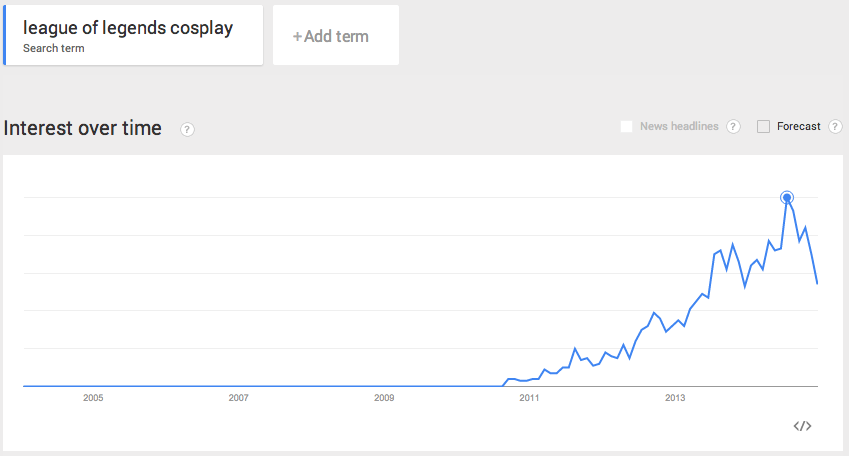Click the embed code icon below chart

click(x=802, y=426)
